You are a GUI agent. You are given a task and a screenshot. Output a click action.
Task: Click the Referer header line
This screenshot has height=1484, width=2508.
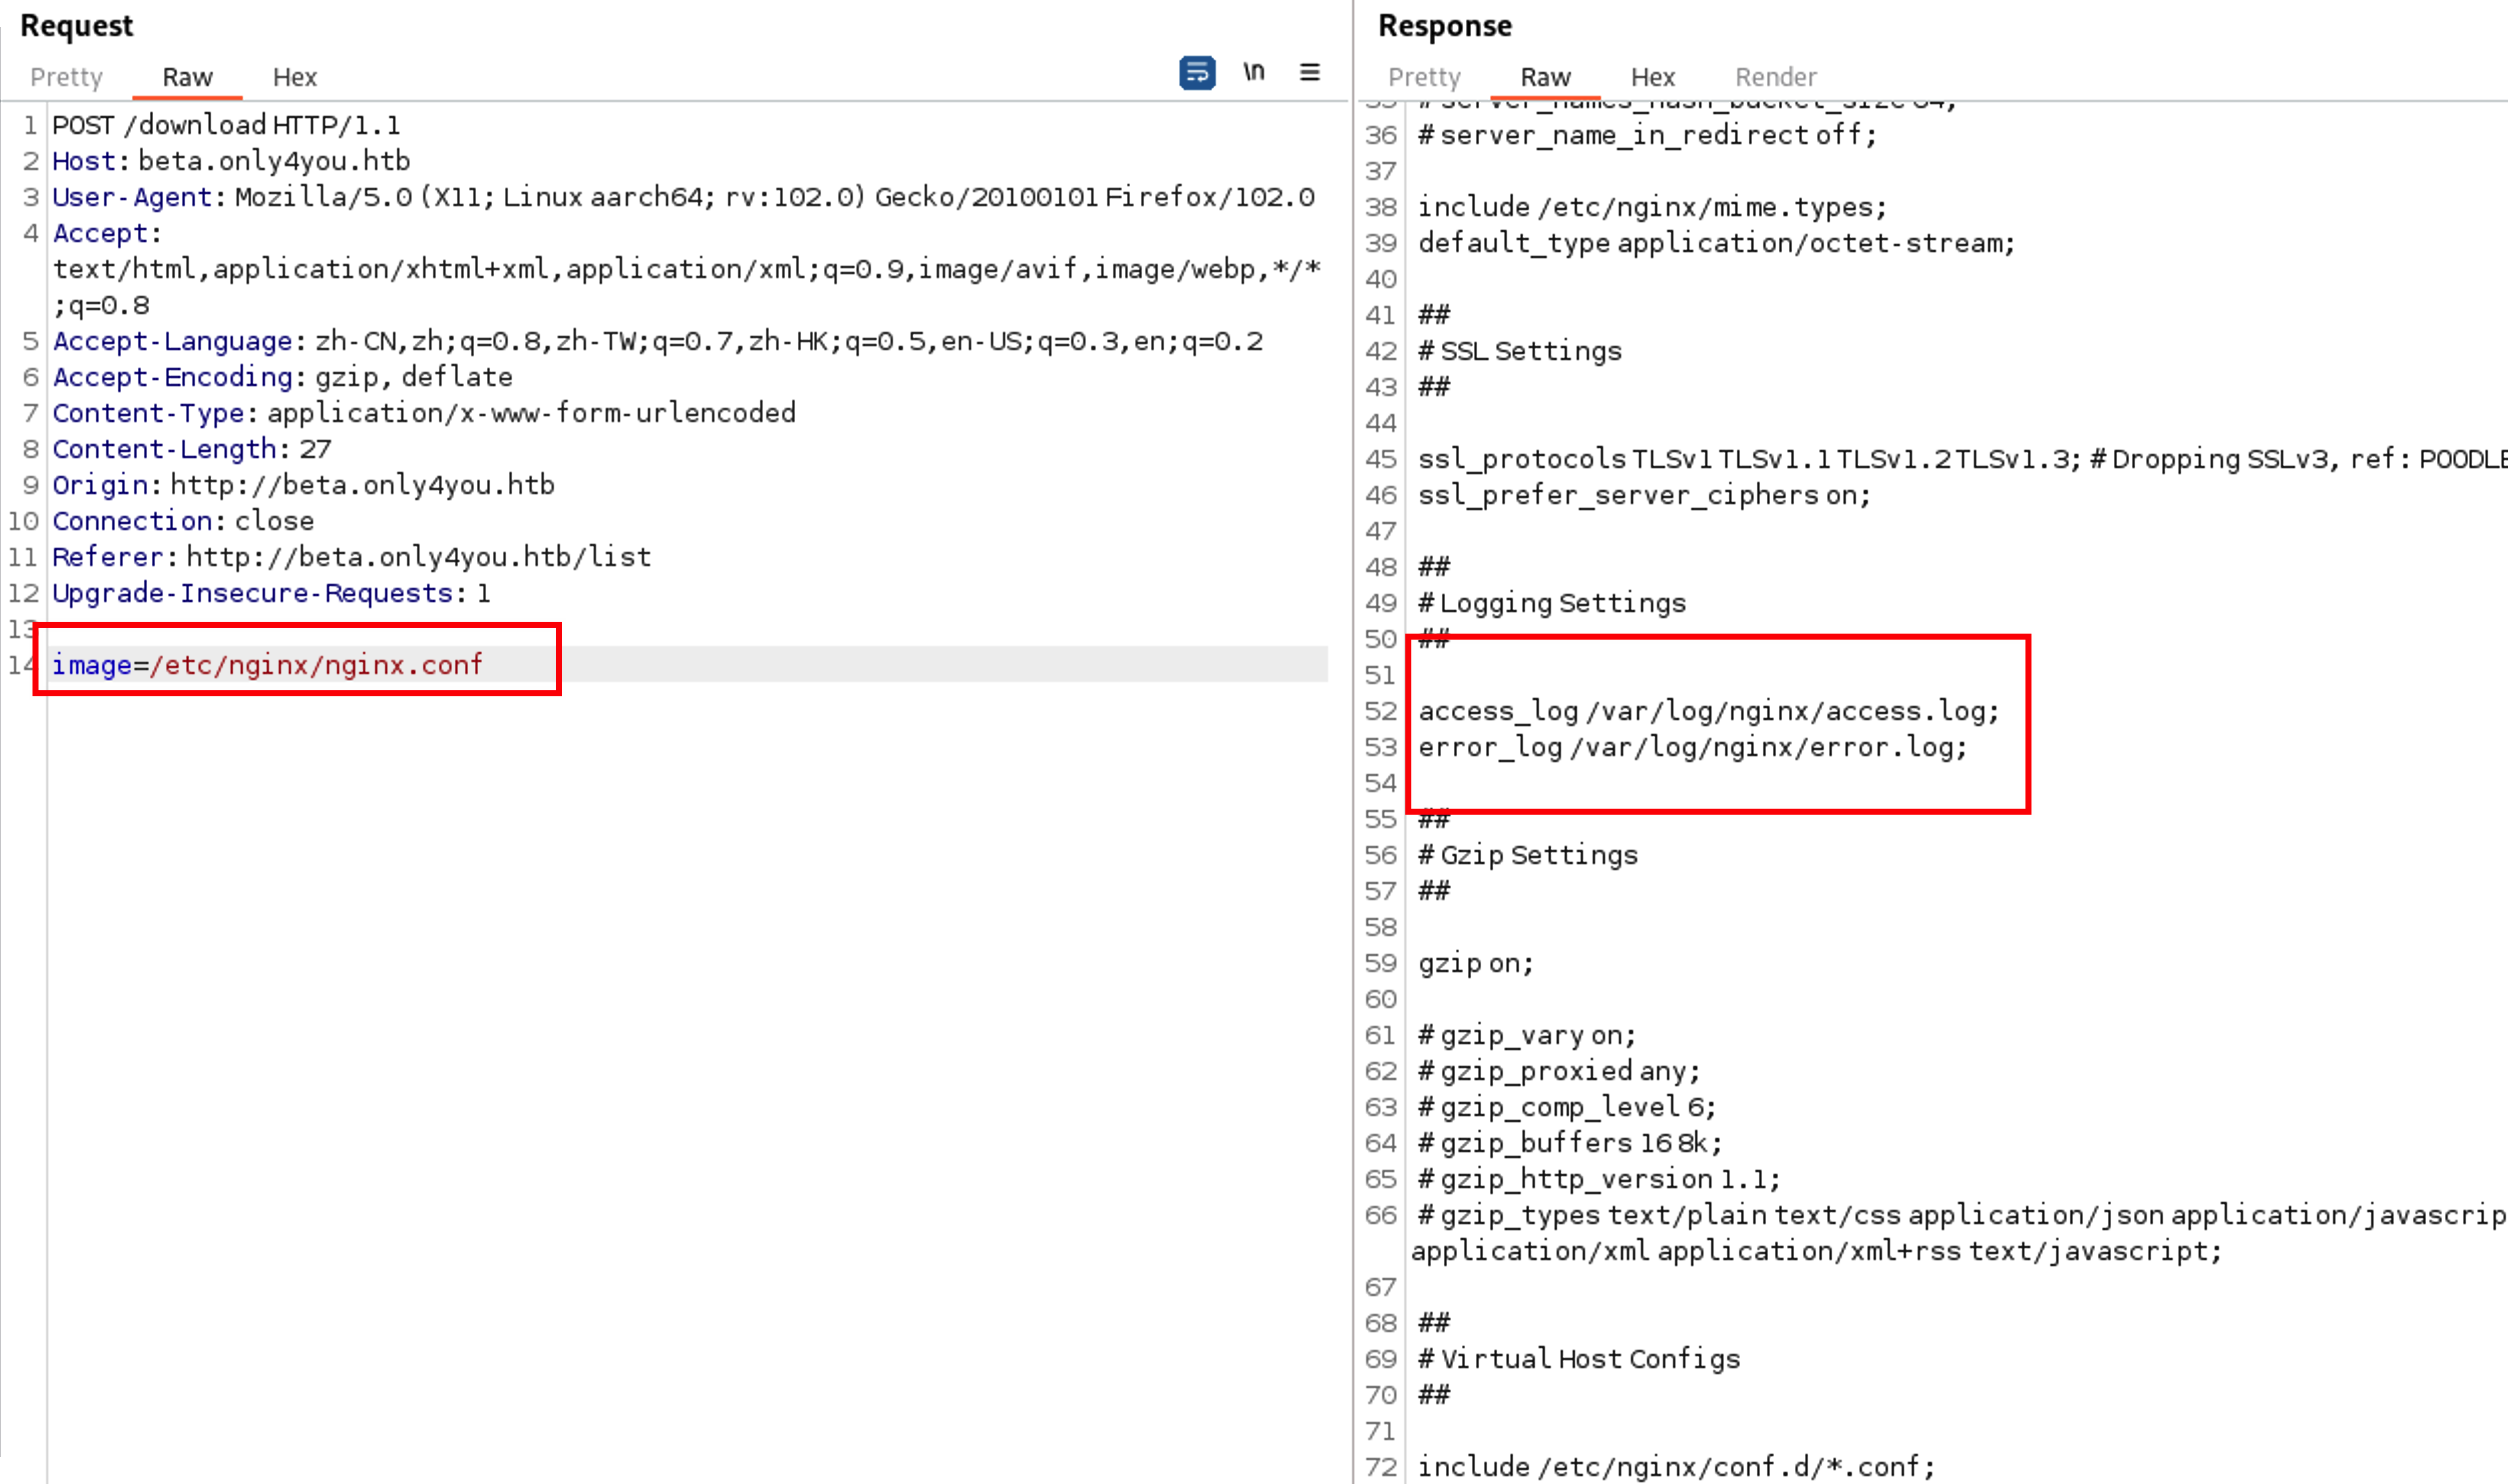tap(351, 557)
